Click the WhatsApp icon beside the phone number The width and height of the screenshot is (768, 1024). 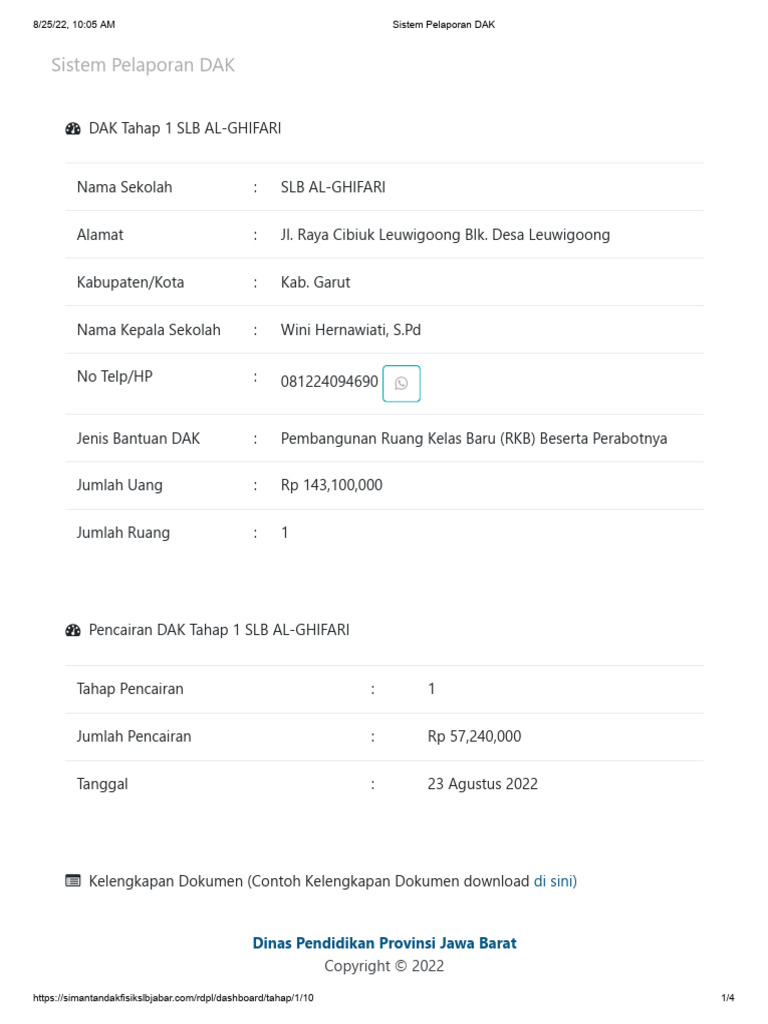pos(401,383)
